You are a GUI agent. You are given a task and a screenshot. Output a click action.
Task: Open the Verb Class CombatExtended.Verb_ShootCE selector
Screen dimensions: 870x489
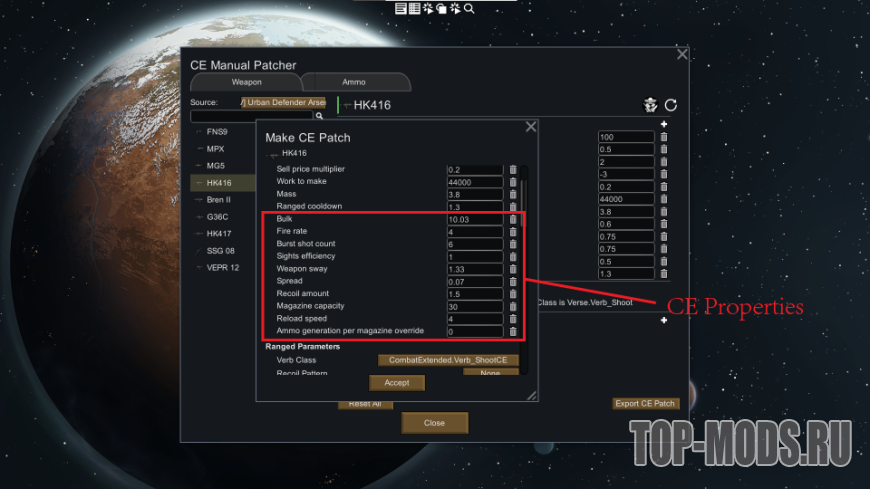(x=448, y=360)
